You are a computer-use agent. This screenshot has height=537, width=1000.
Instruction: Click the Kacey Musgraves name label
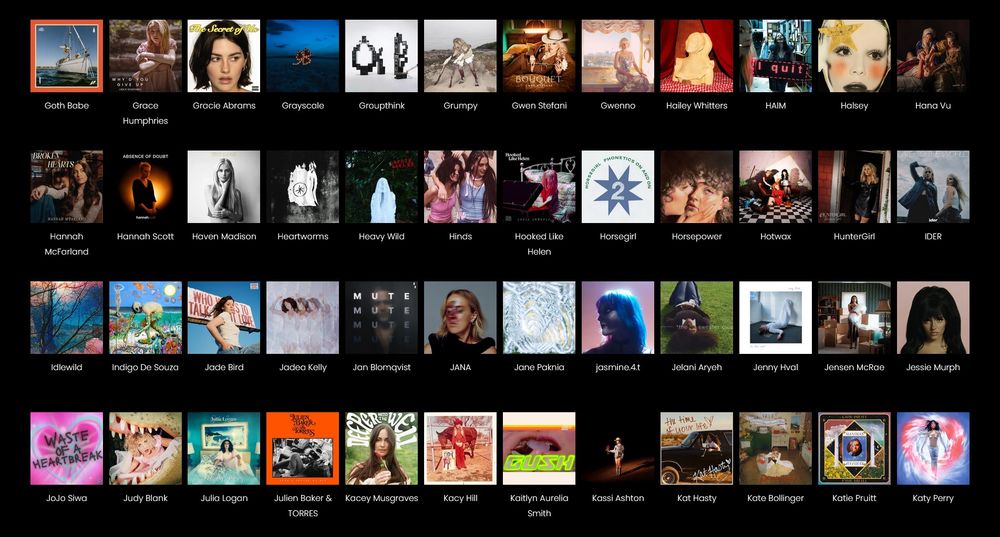(381, 497)
